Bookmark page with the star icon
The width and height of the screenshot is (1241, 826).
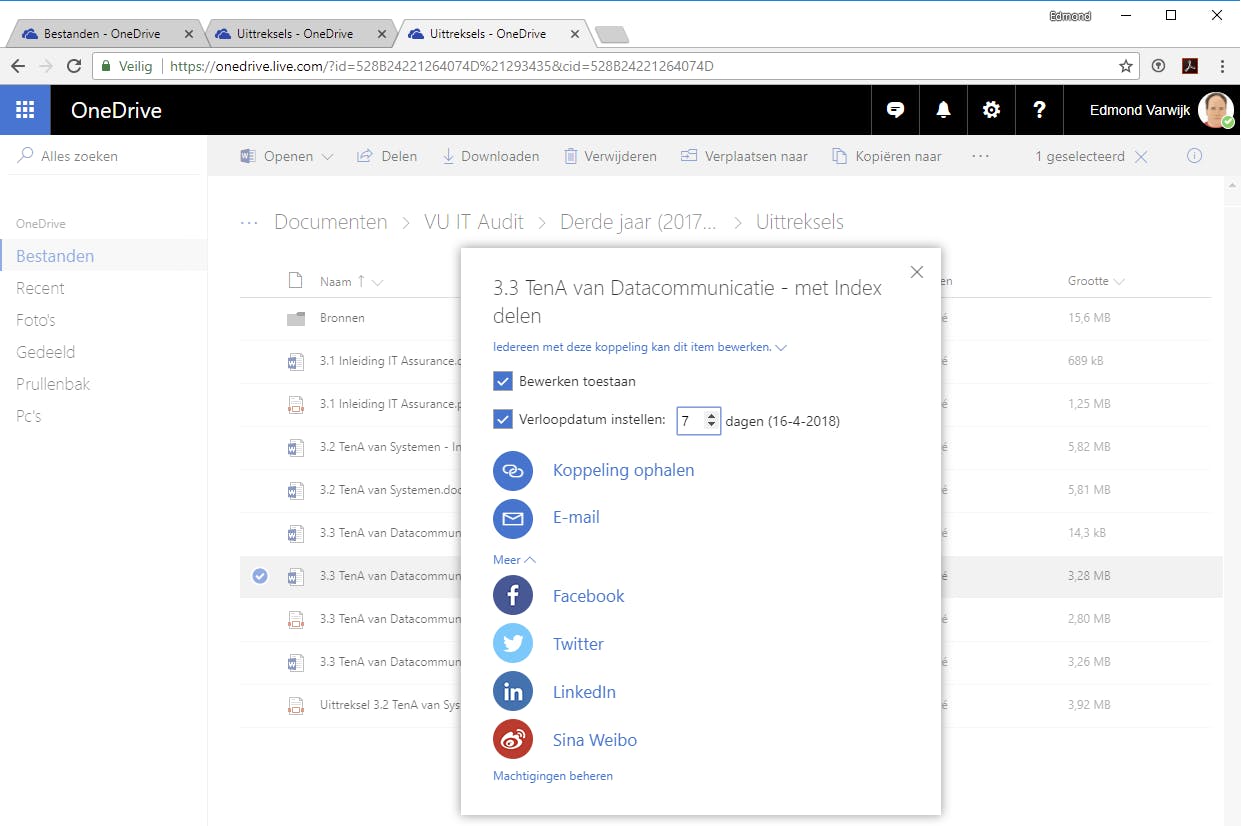click(x=1126, y=66)
